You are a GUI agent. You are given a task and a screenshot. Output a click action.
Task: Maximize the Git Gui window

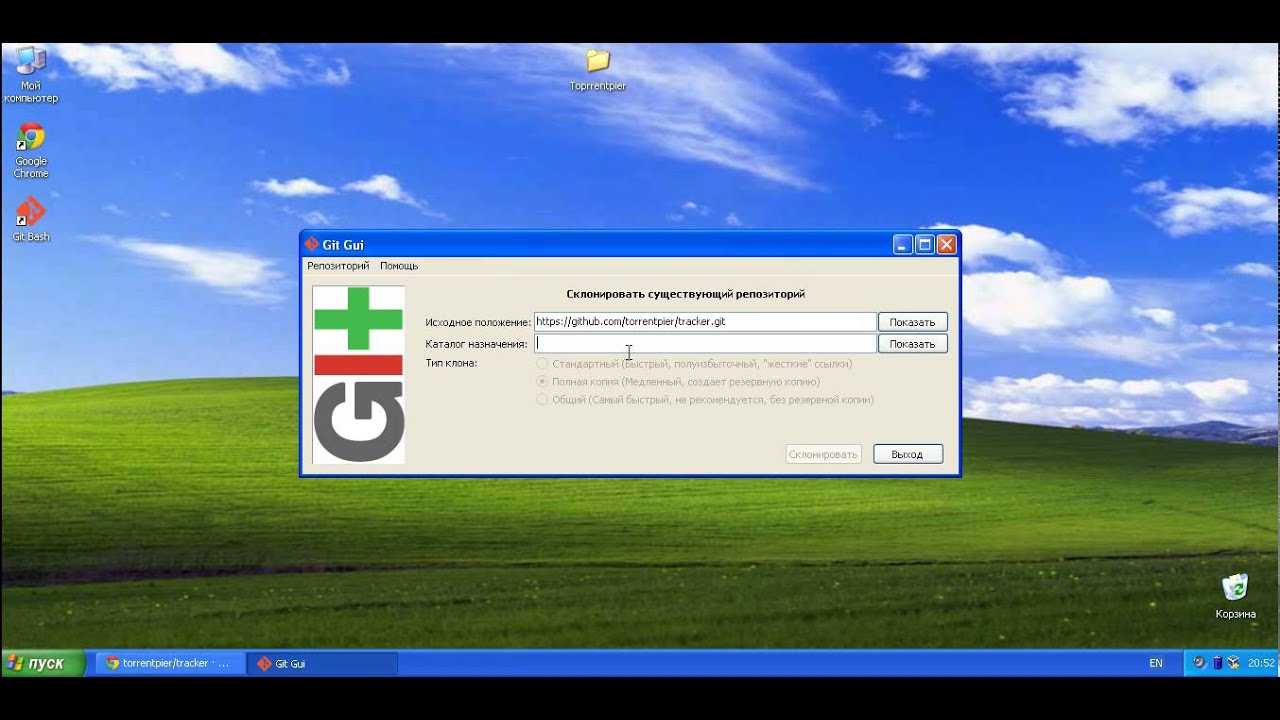[925, 245]
